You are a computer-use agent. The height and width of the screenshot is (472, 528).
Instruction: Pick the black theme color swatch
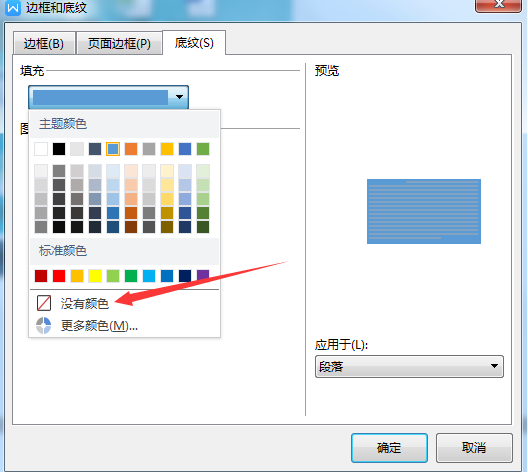(x=59, y=149)
